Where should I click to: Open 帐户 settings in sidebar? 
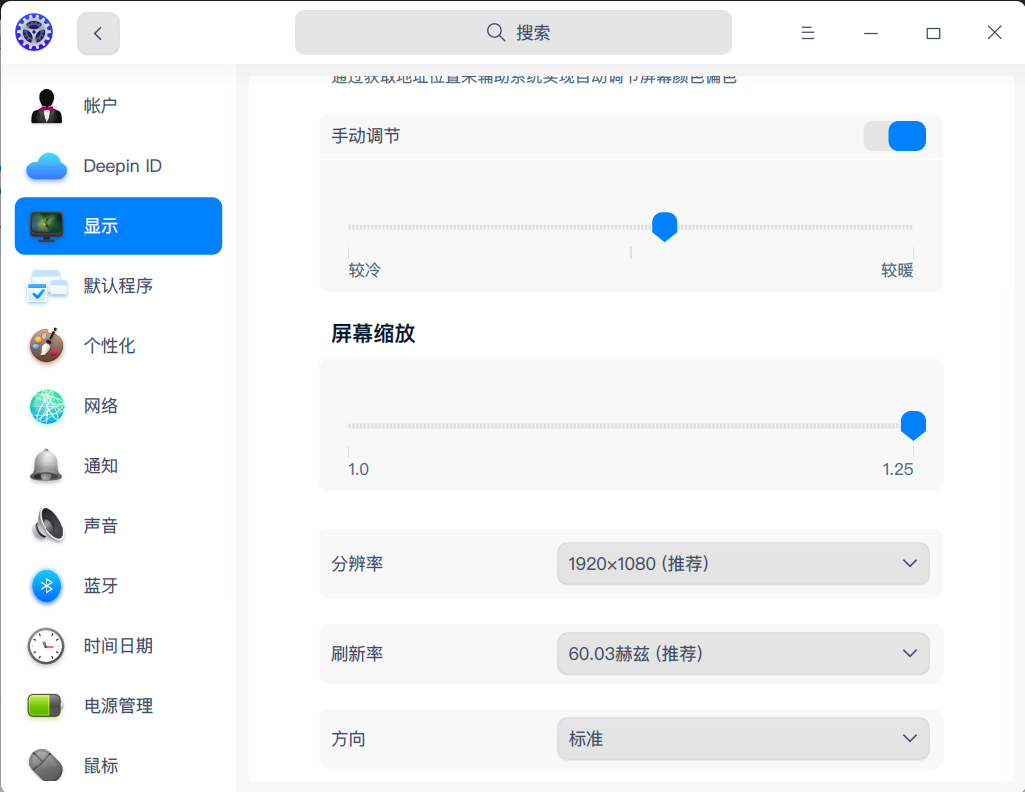click(x=118, y=106)
